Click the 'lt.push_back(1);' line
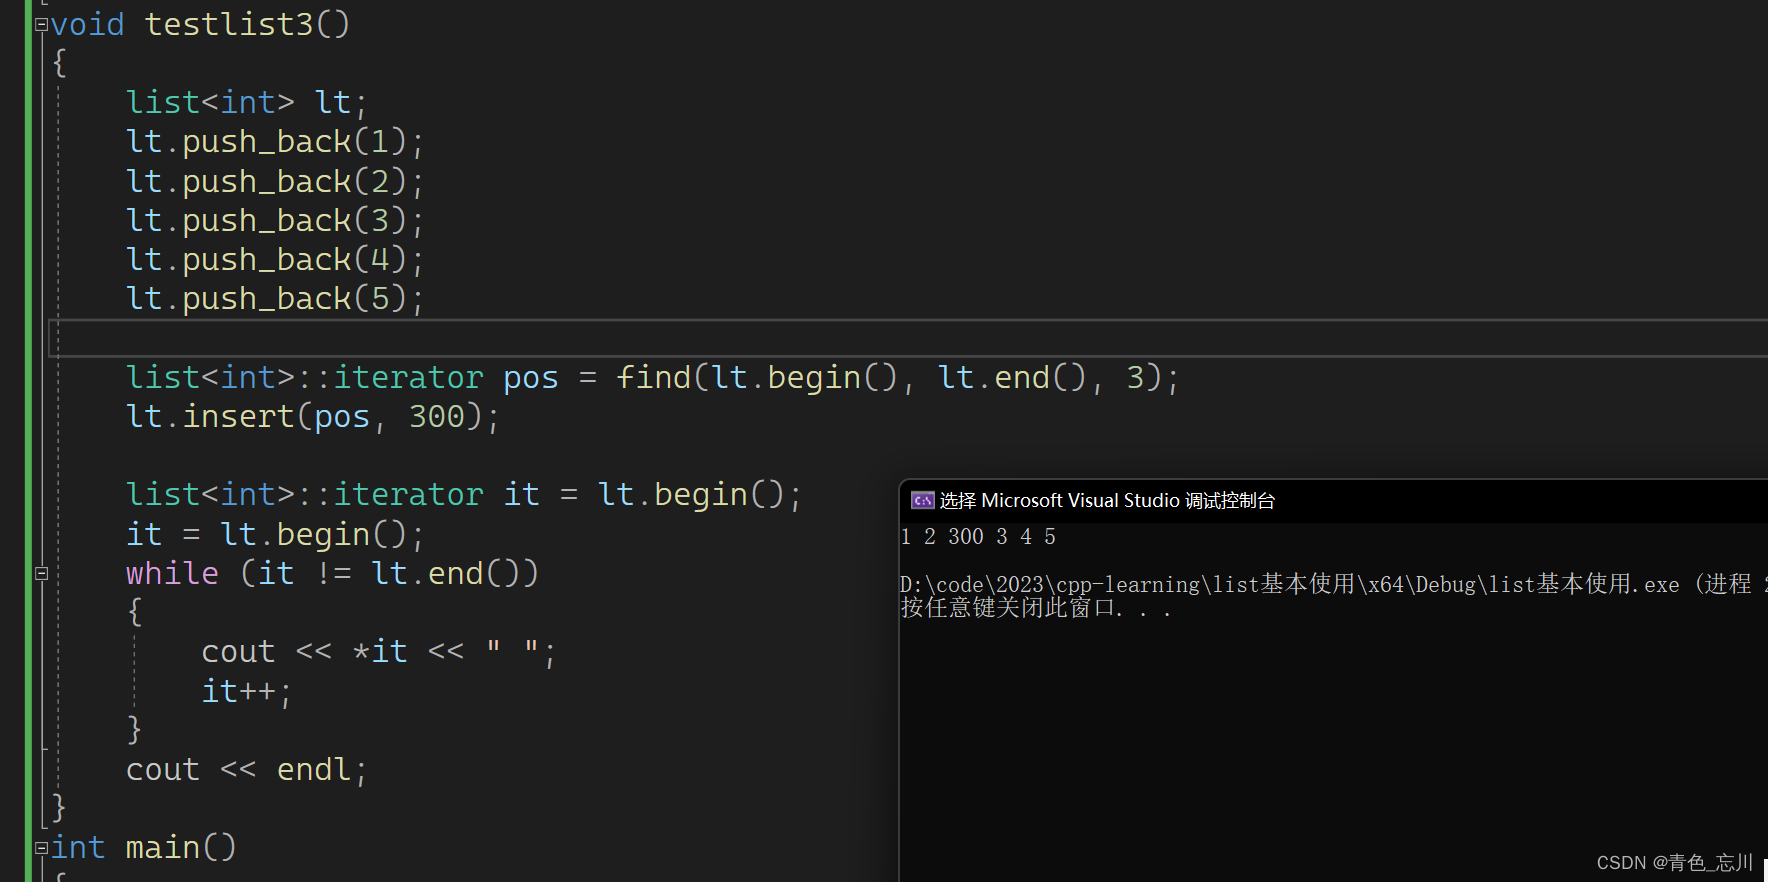 (275, 142)
